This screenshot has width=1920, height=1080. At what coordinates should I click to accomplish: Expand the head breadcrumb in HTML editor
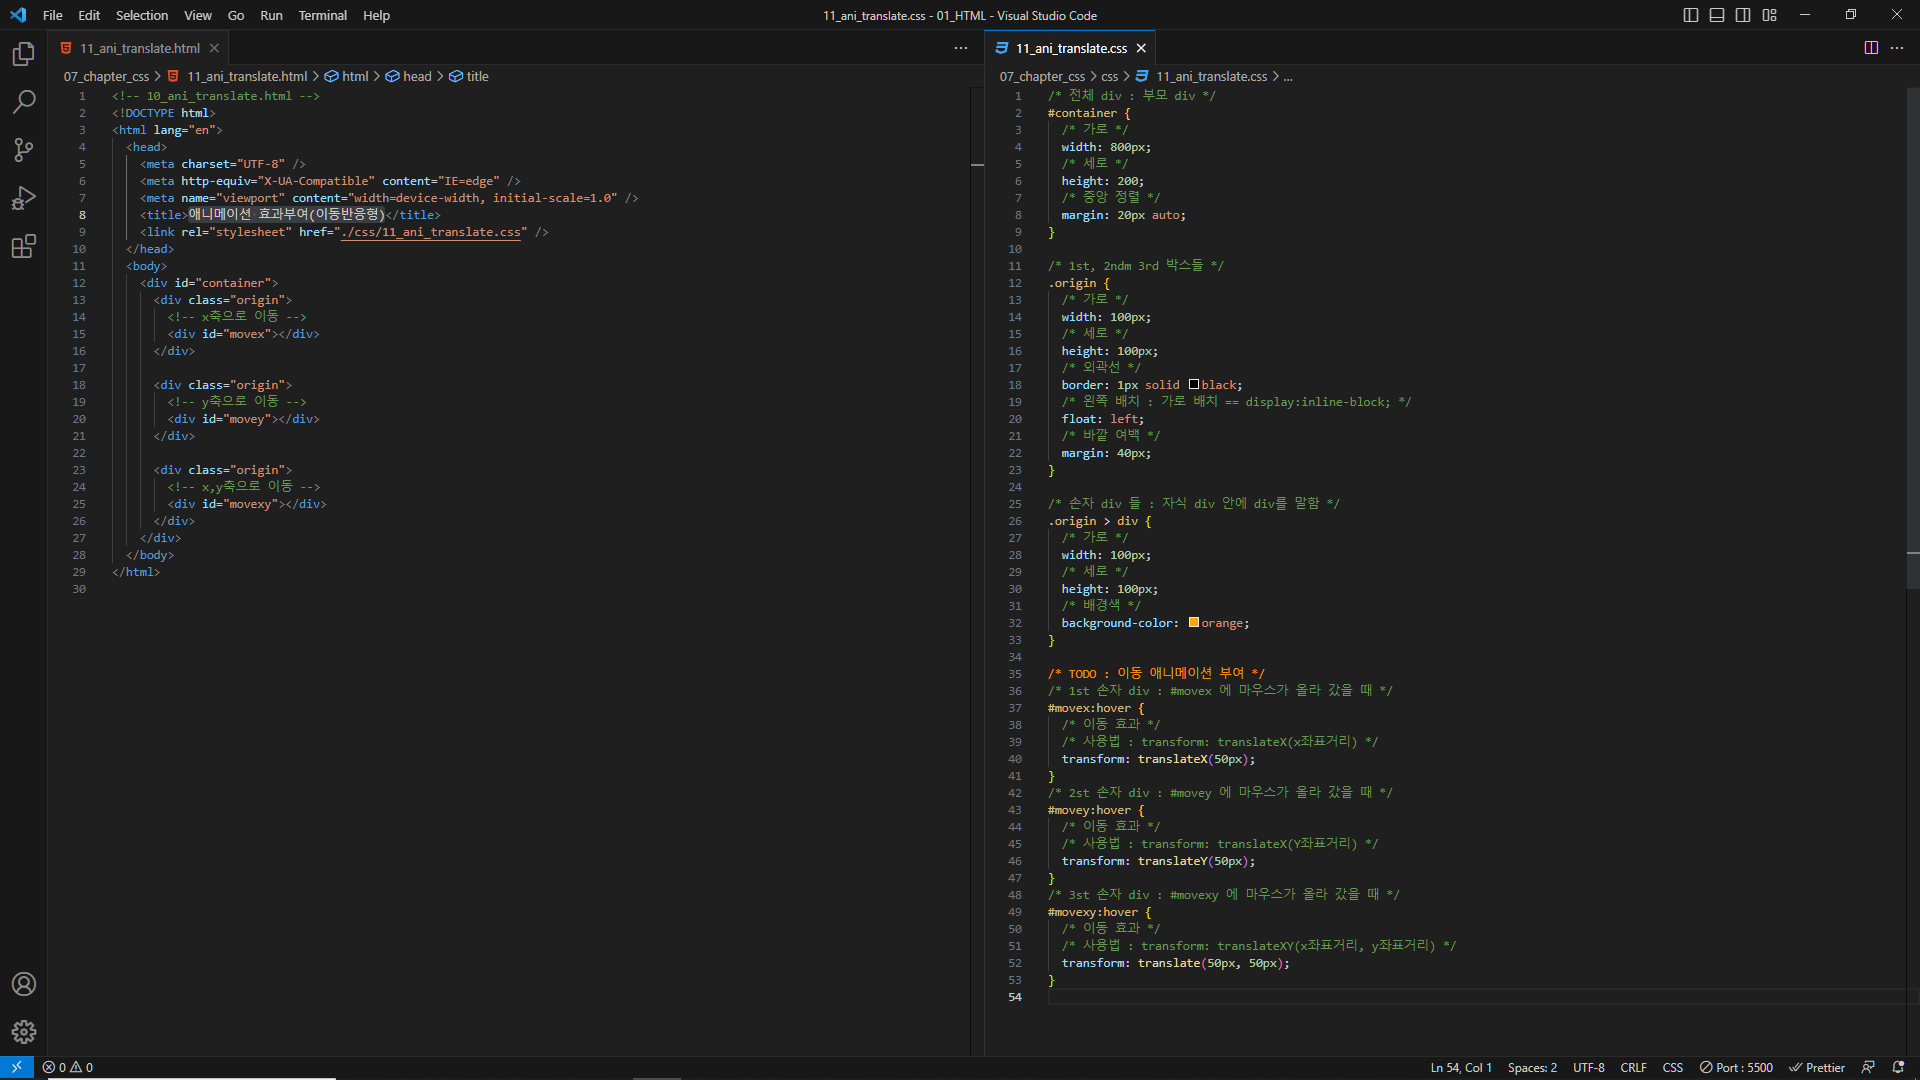click(417, 76)
